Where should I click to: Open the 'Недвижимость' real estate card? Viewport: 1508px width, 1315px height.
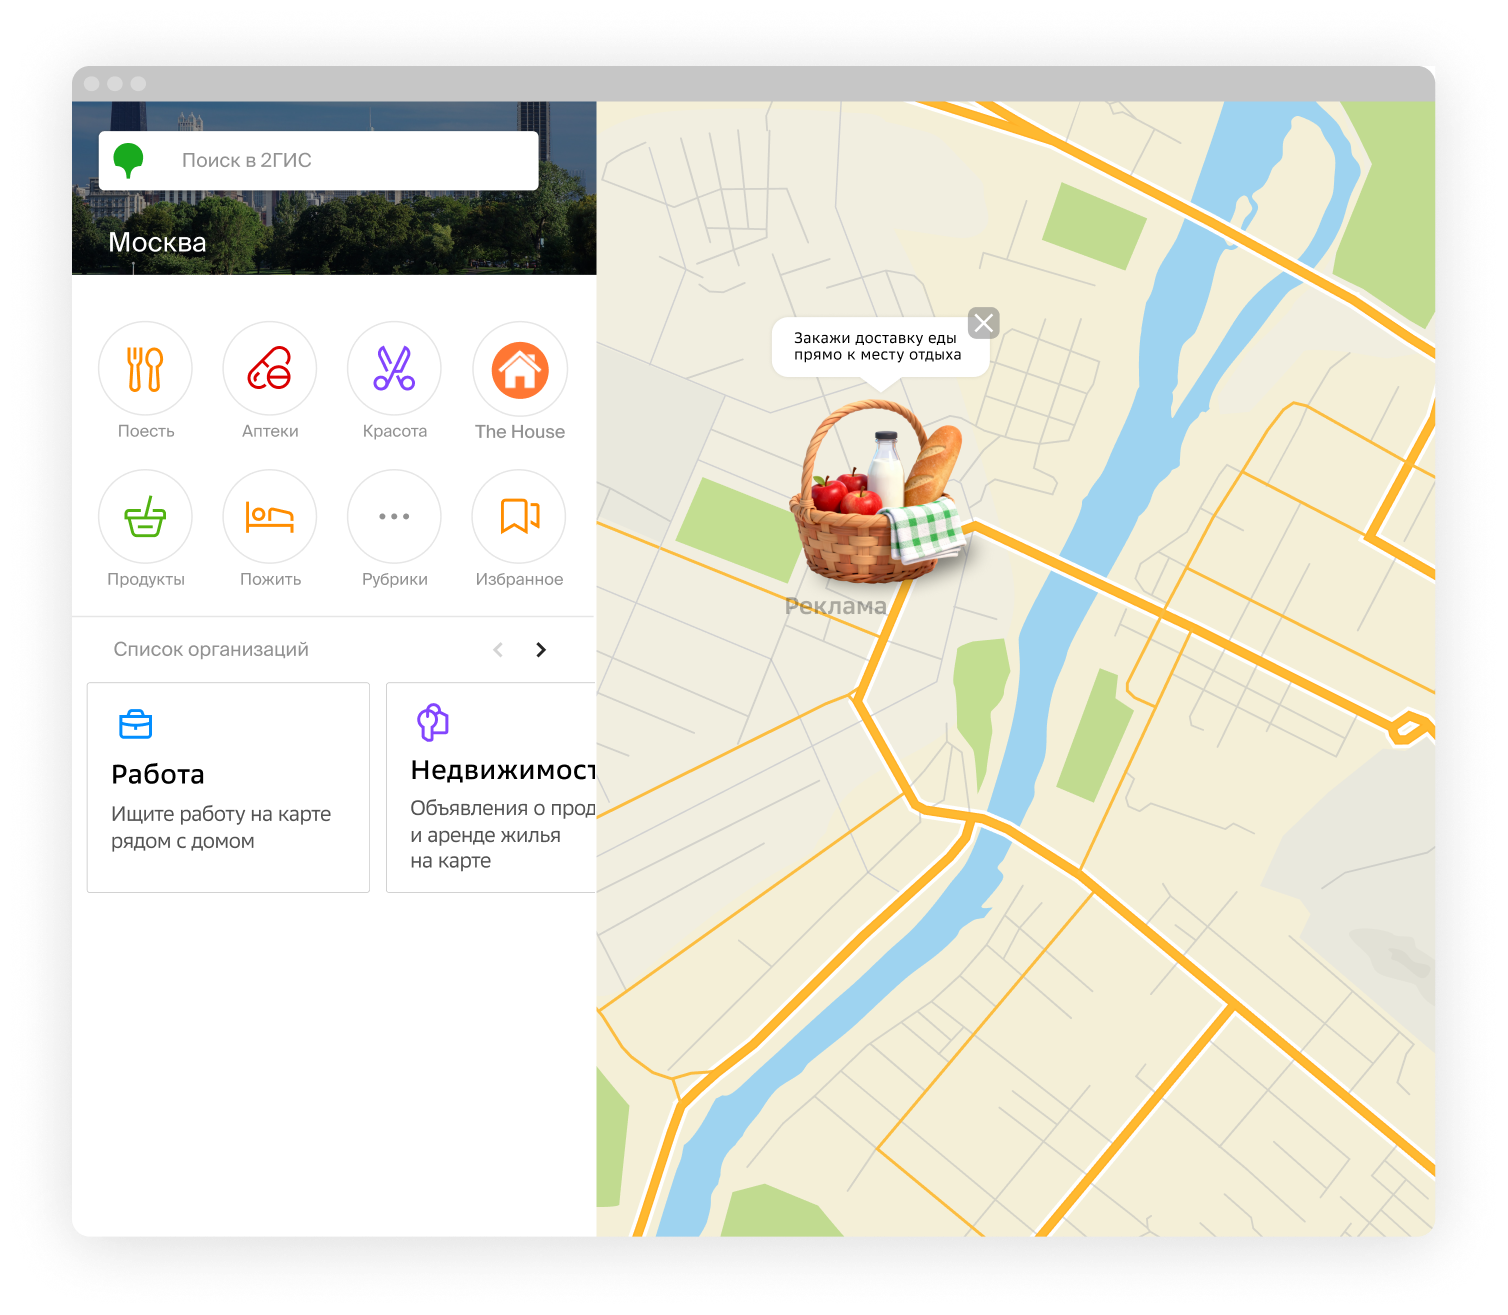pyautogui.click(x=491, y=787)
